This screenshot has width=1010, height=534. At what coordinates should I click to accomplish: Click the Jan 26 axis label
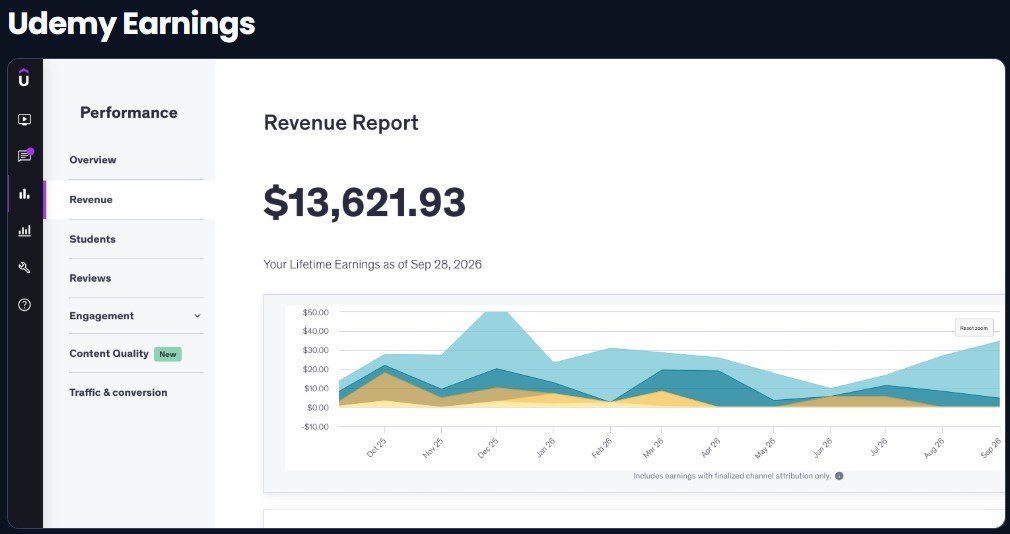point(544,448)
